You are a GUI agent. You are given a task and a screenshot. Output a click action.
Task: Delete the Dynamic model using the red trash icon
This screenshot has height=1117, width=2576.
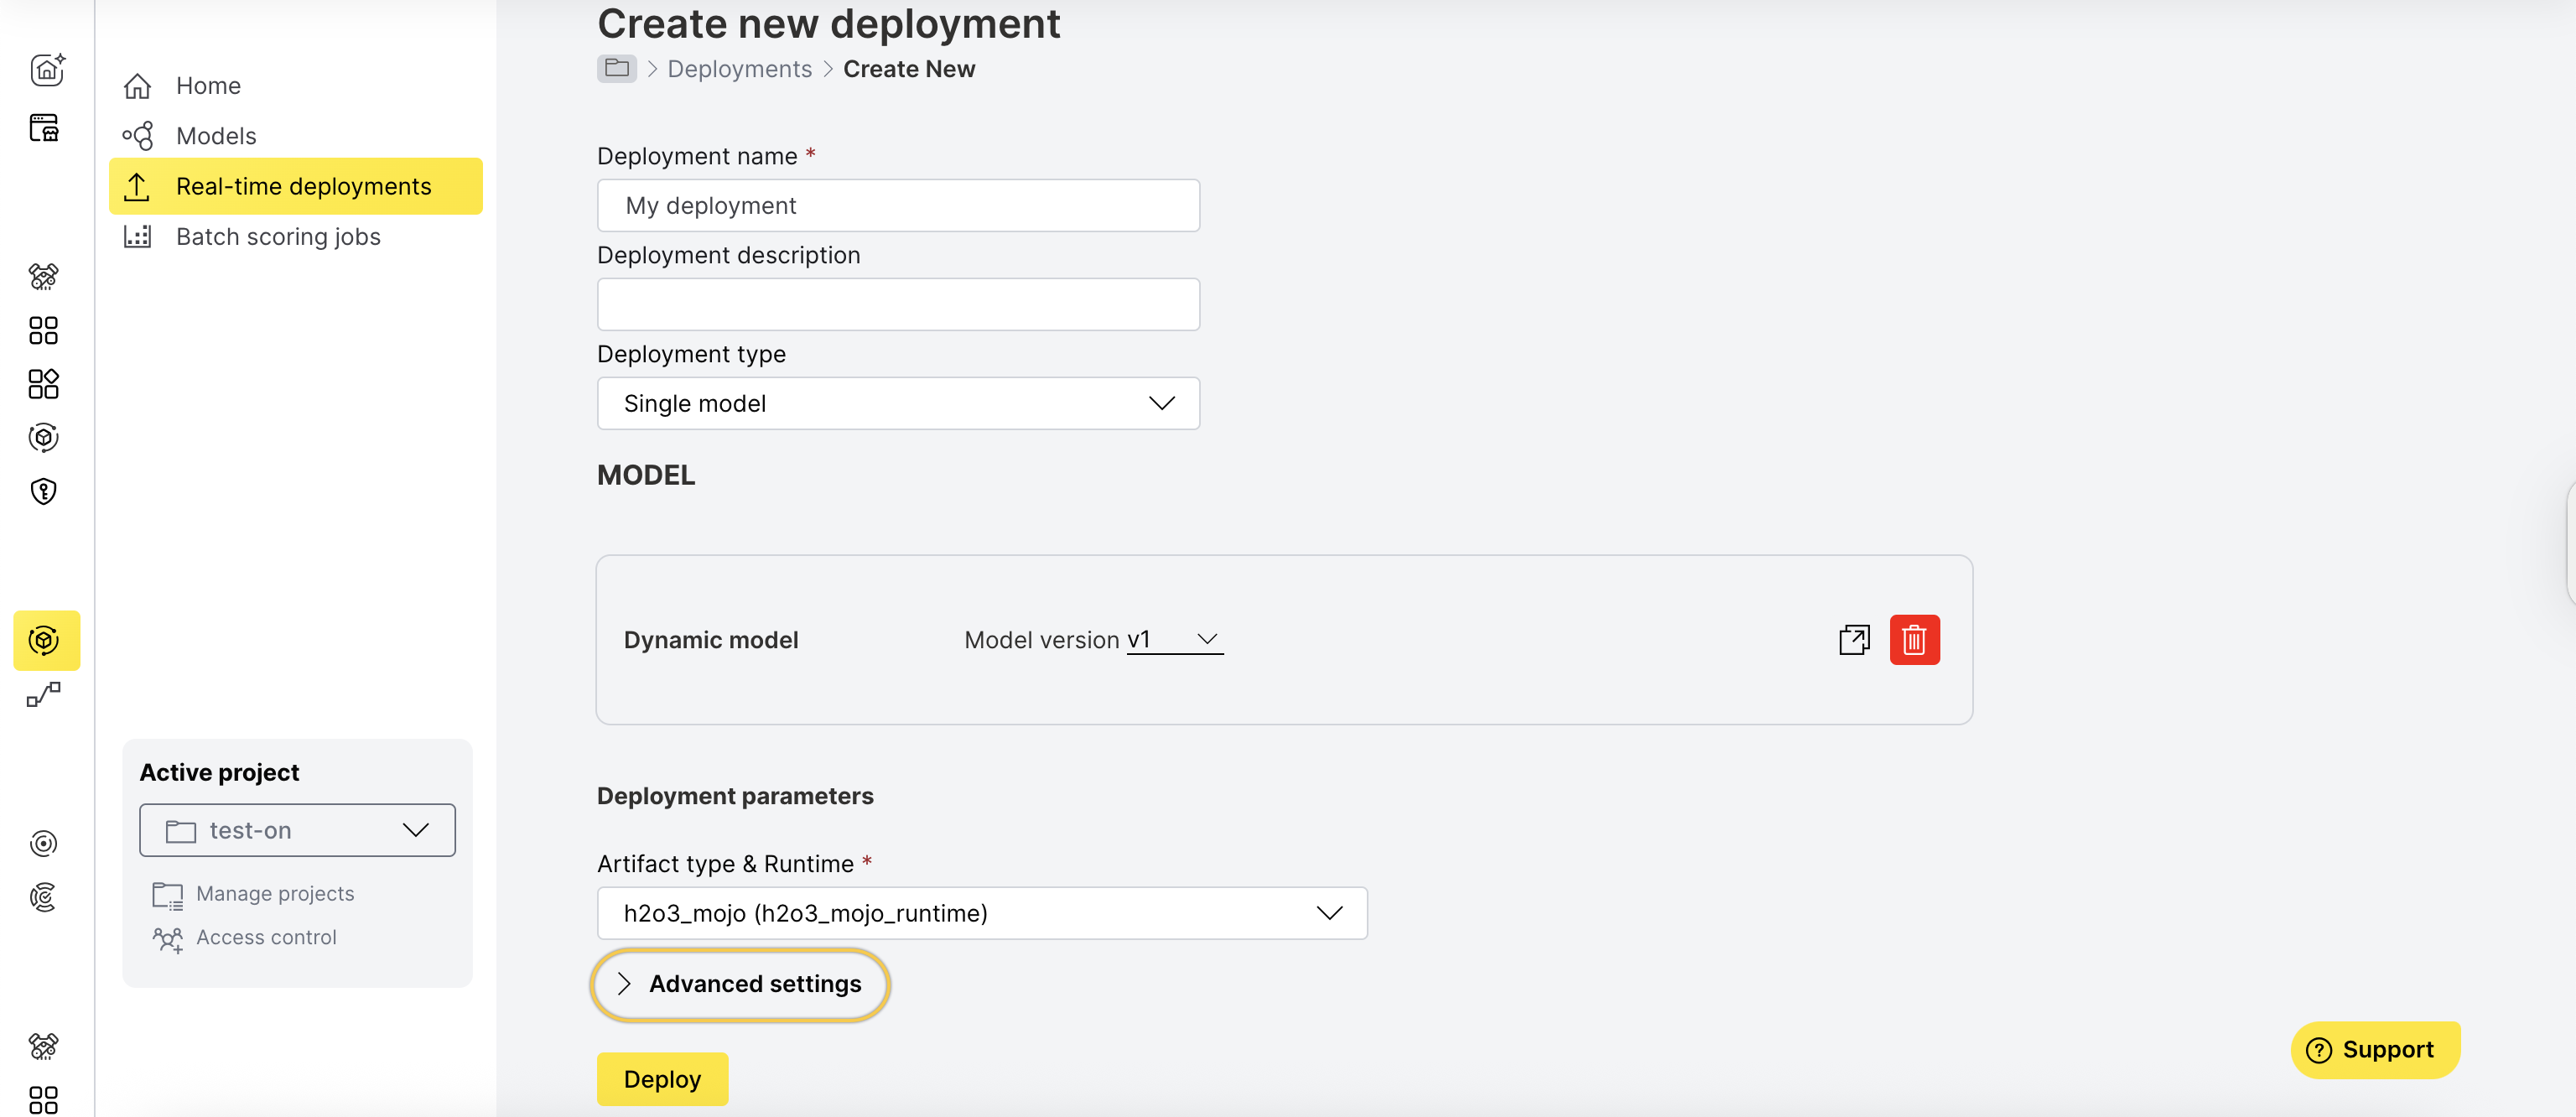pos(1914,640)
